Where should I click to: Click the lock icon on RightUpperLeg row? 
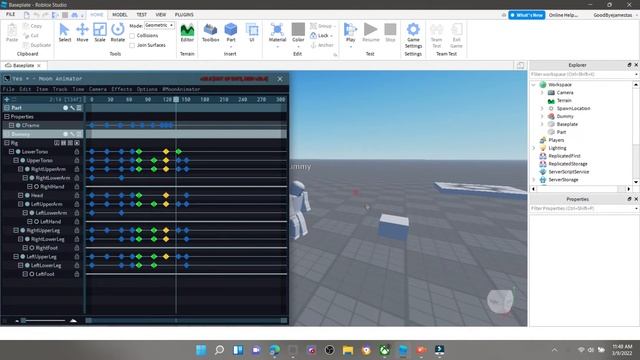(77, 230)
